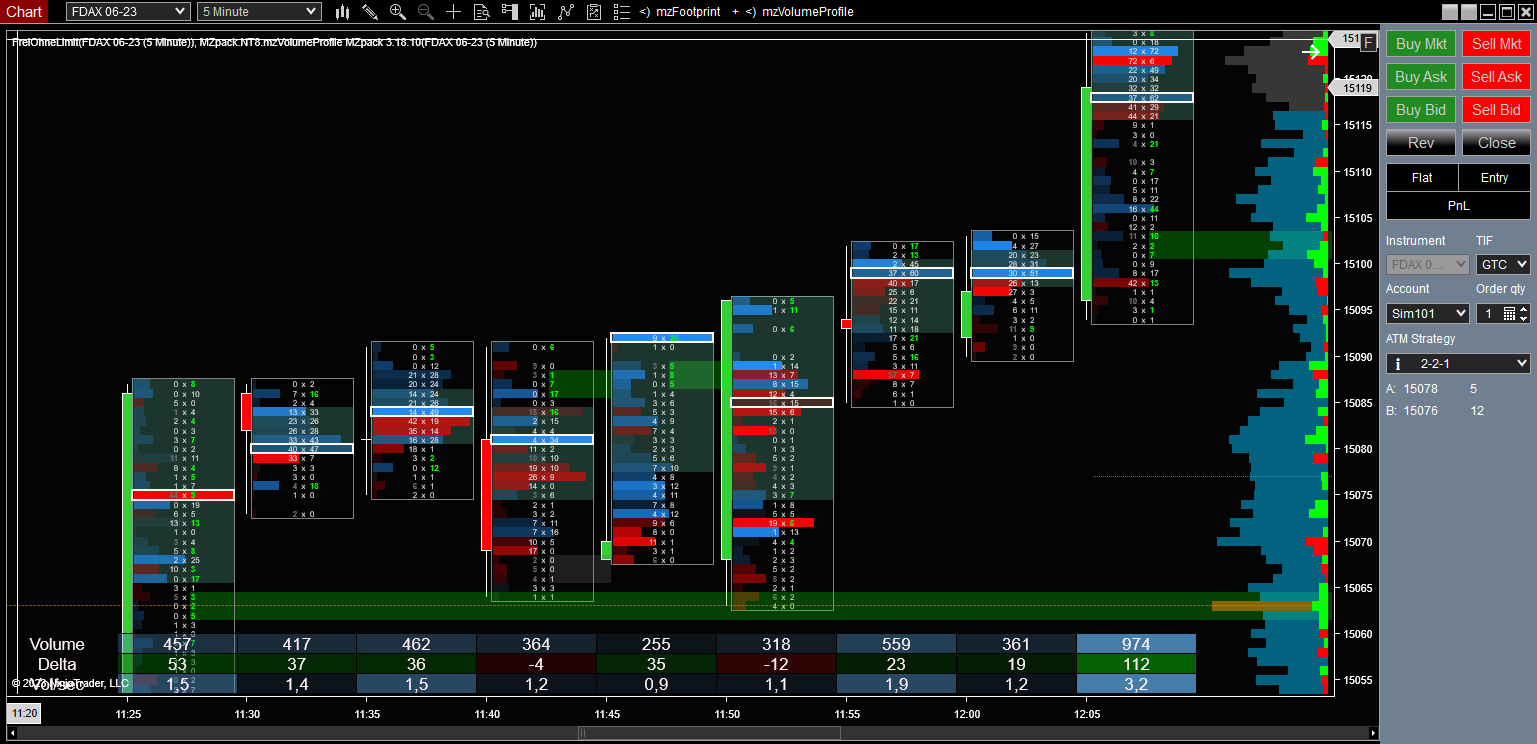
Task: Open the FDAX 06-23 instrument dropdown
Action: pyautogui.click(x=128, y=12)
